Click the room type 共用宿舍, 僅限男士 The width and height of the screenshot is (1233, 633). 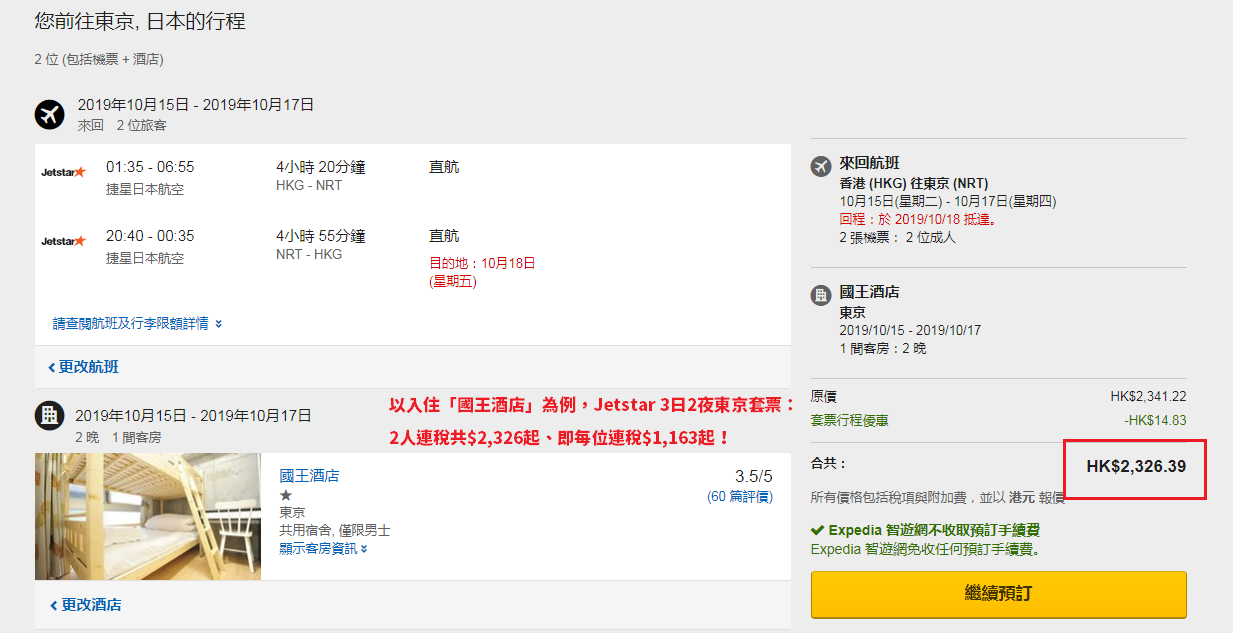[335, 530]
